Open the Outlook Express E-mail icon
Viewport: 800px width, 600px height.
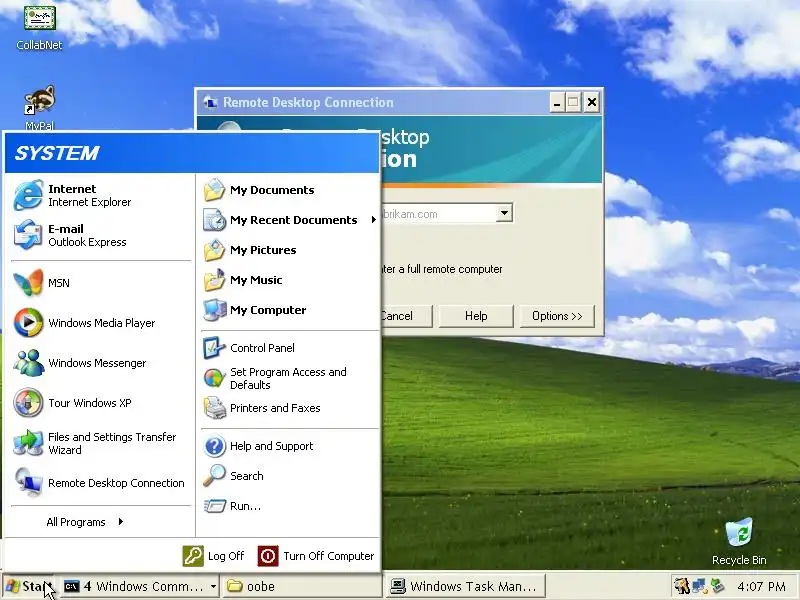[x=28, y=235]
